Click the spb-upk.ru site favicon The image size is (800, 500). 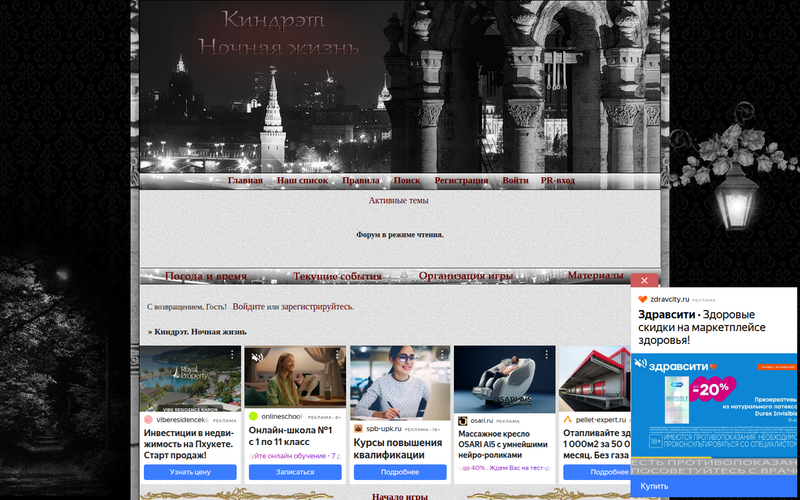[x=358, y=428]
